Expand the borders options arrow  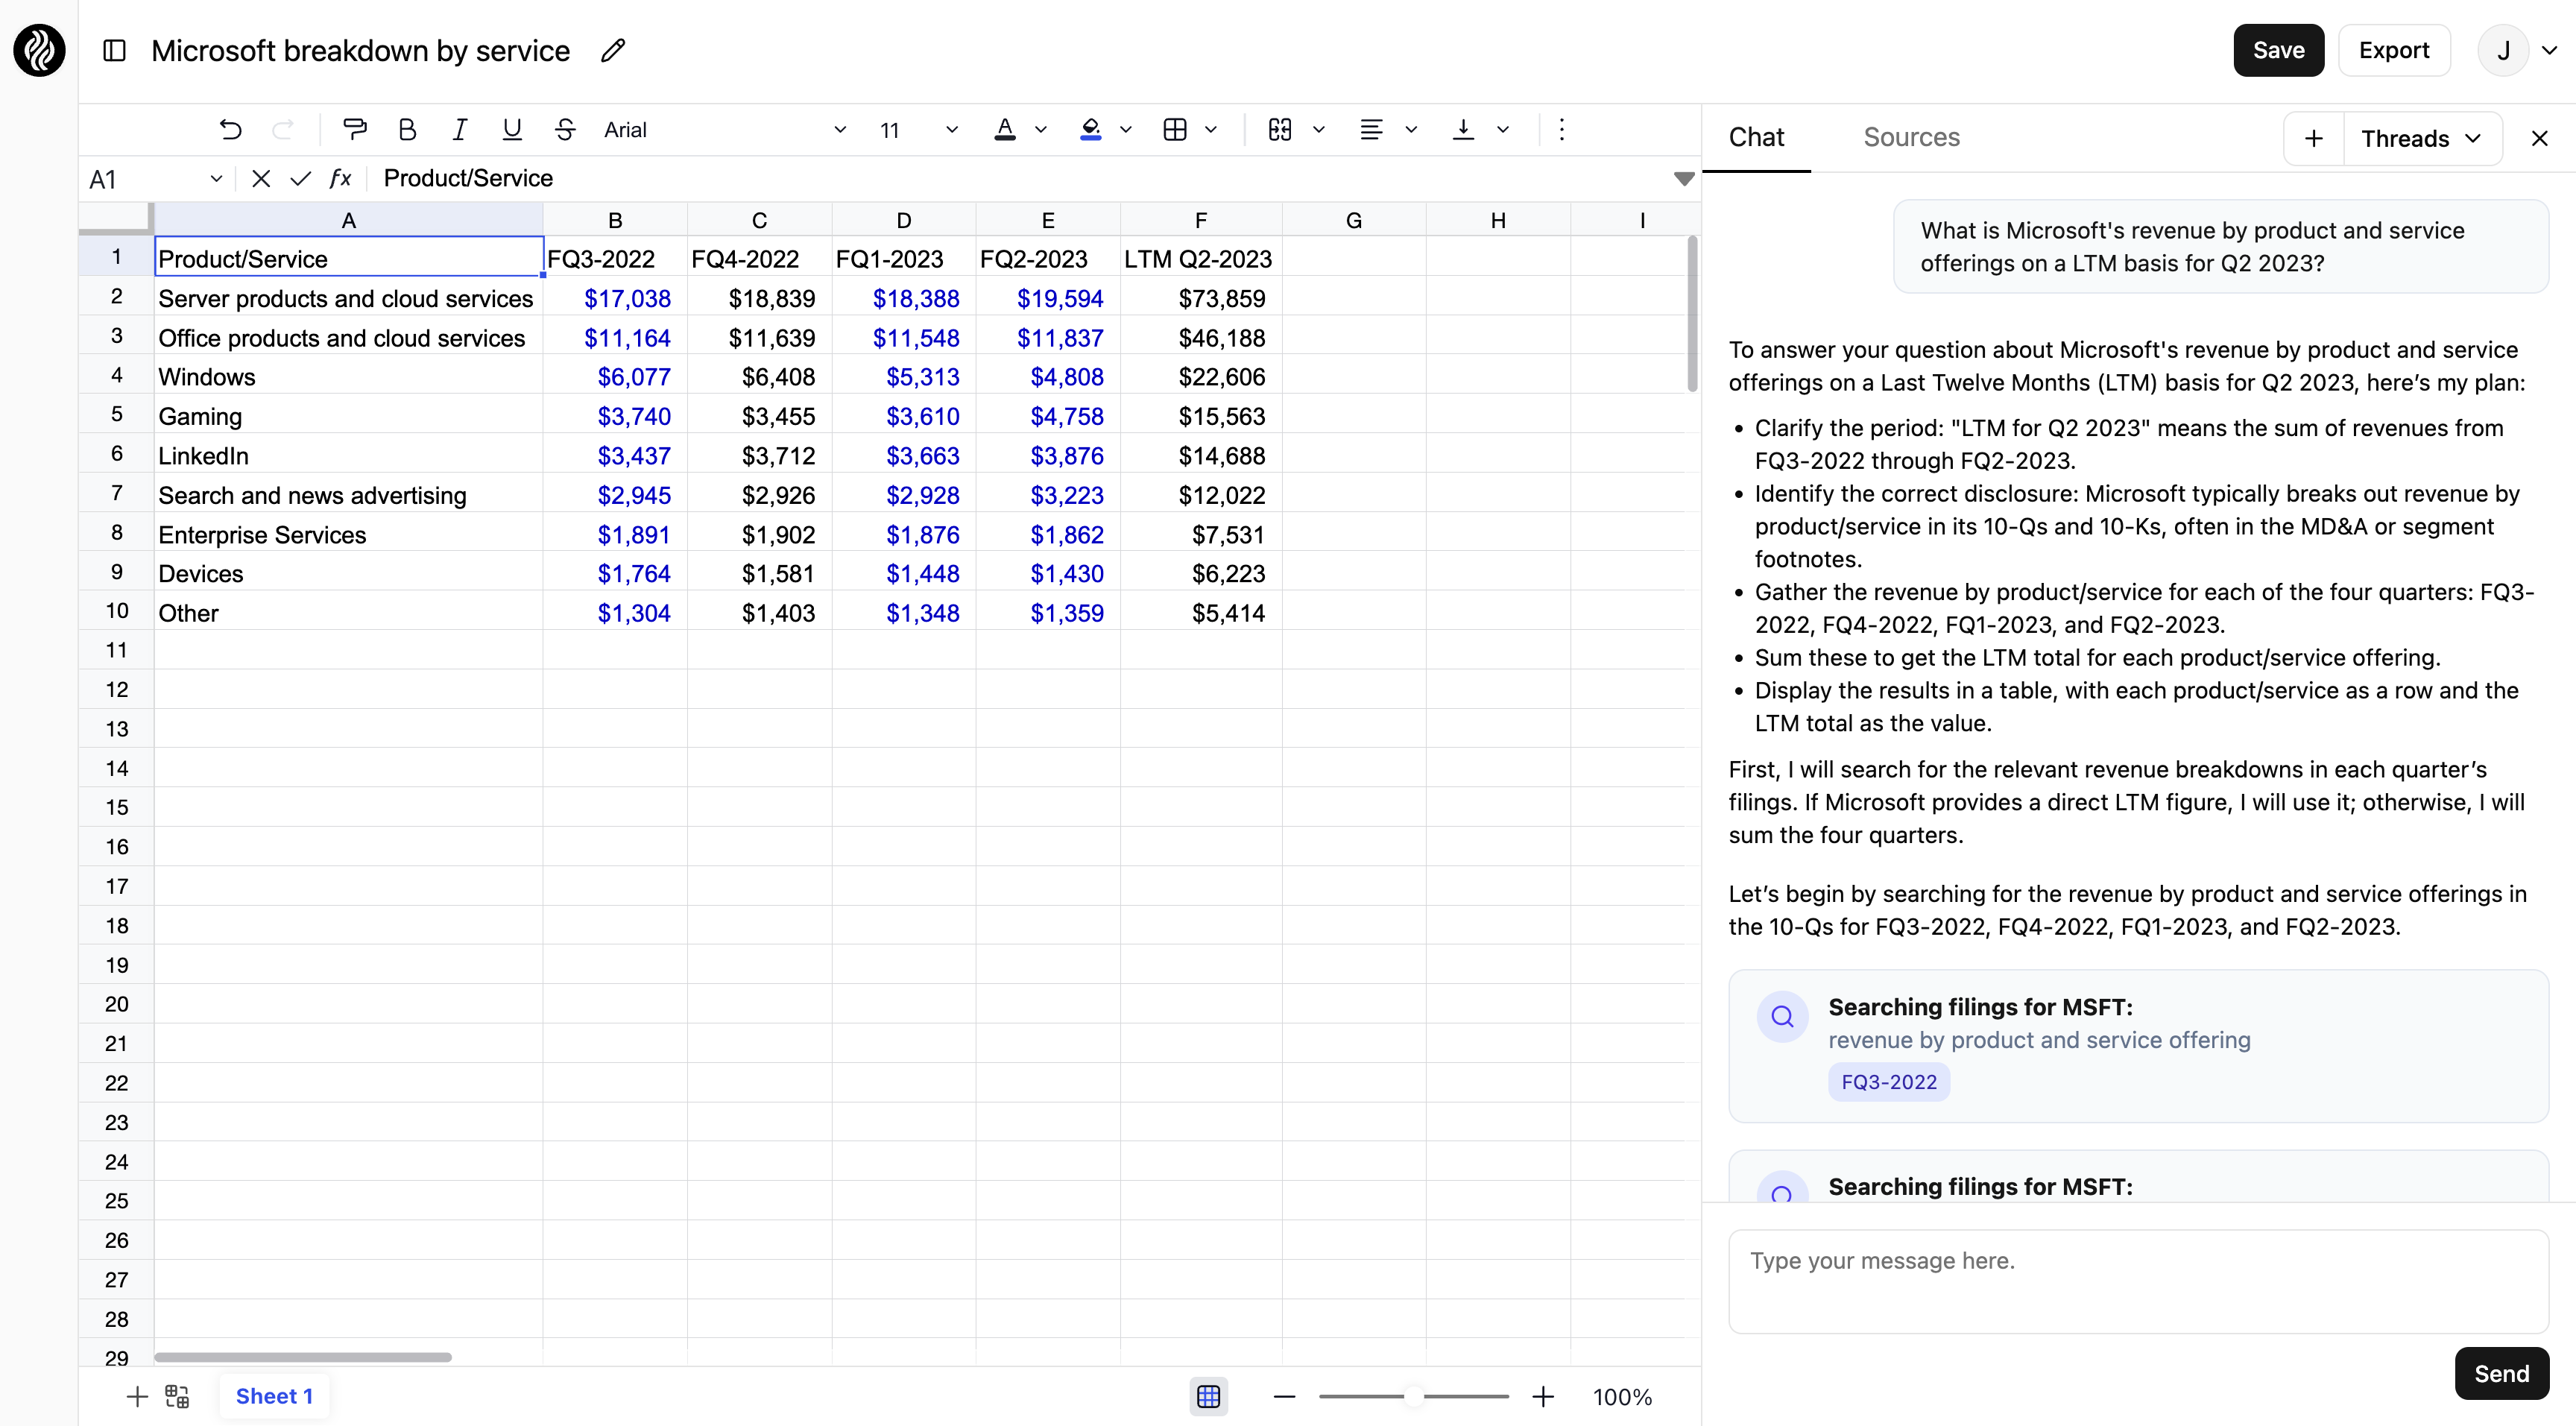click(x=1211, y=129)
